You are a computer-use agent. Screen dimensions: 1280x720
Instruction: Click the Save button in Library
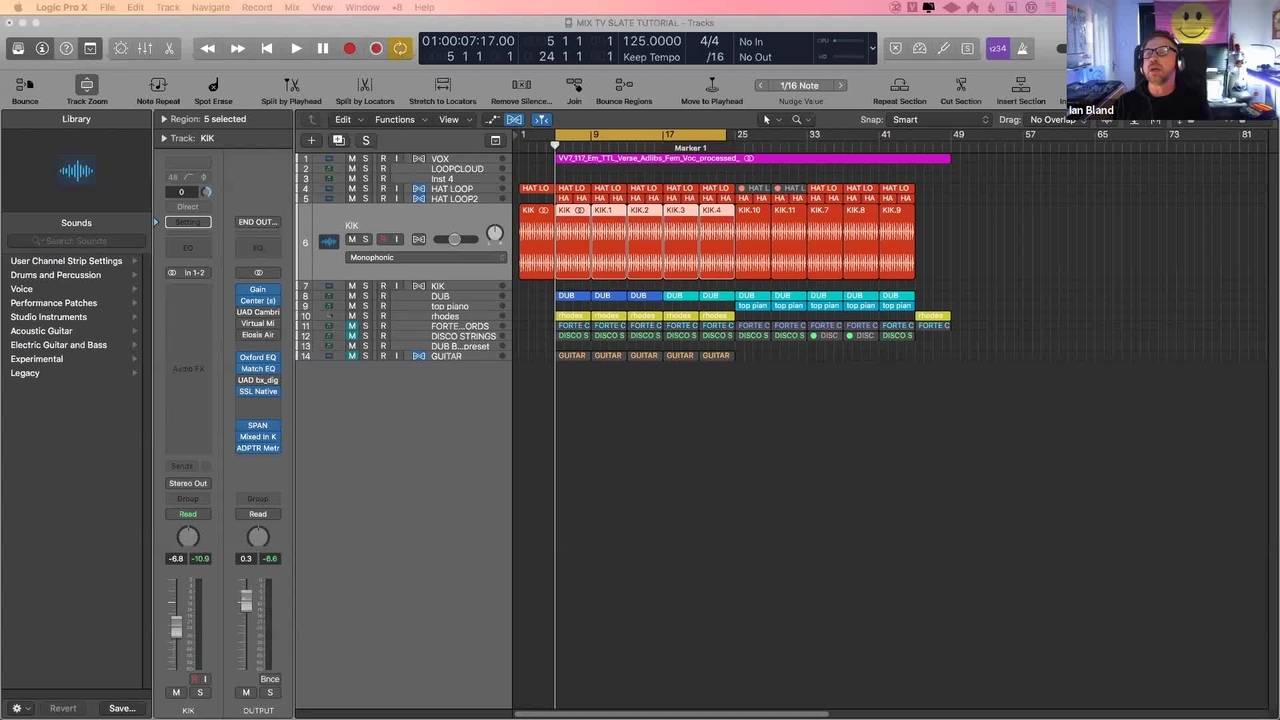[122, 708]
